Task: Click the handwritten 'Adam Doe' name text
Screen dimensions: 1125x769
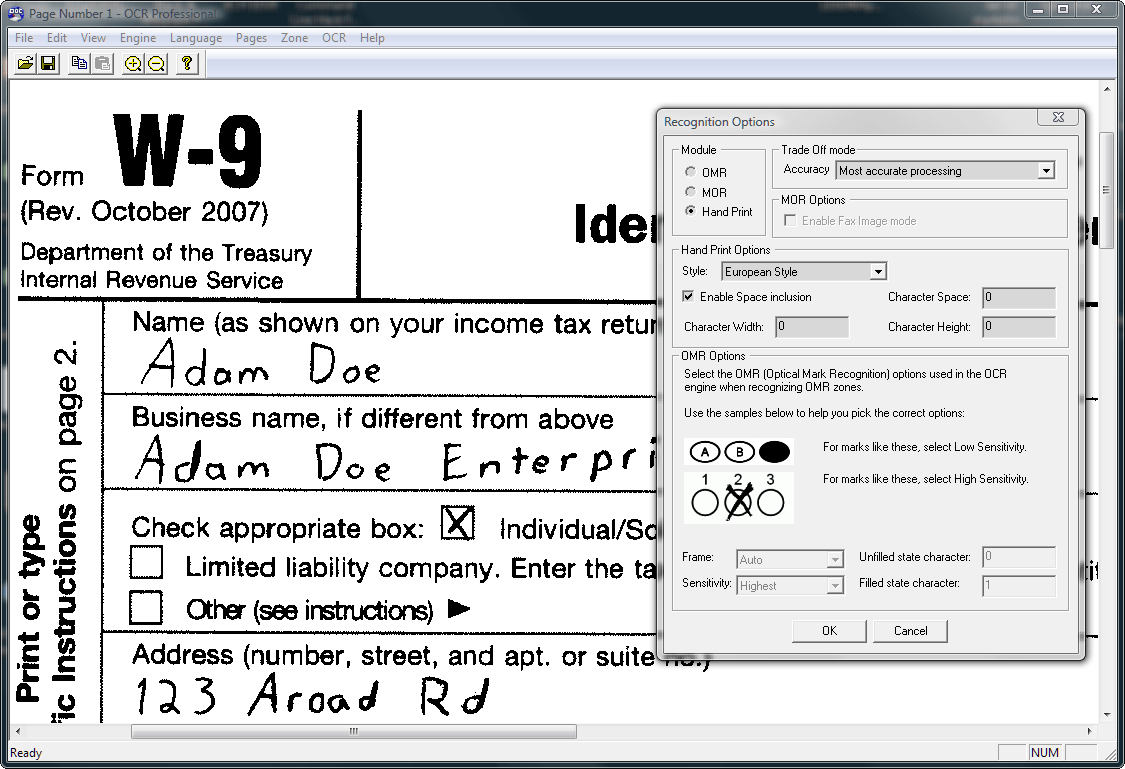Action: (x=261, y=364)
